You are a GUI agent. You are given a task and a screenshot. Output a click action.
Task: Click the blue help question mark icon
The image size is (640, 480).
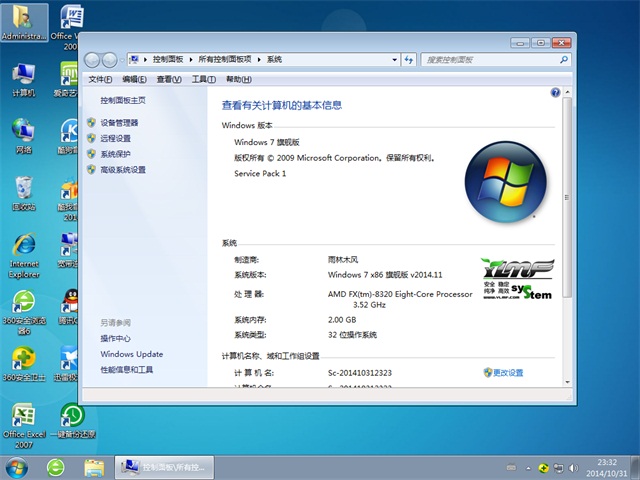pyautogui.click(x=555, y=92)
